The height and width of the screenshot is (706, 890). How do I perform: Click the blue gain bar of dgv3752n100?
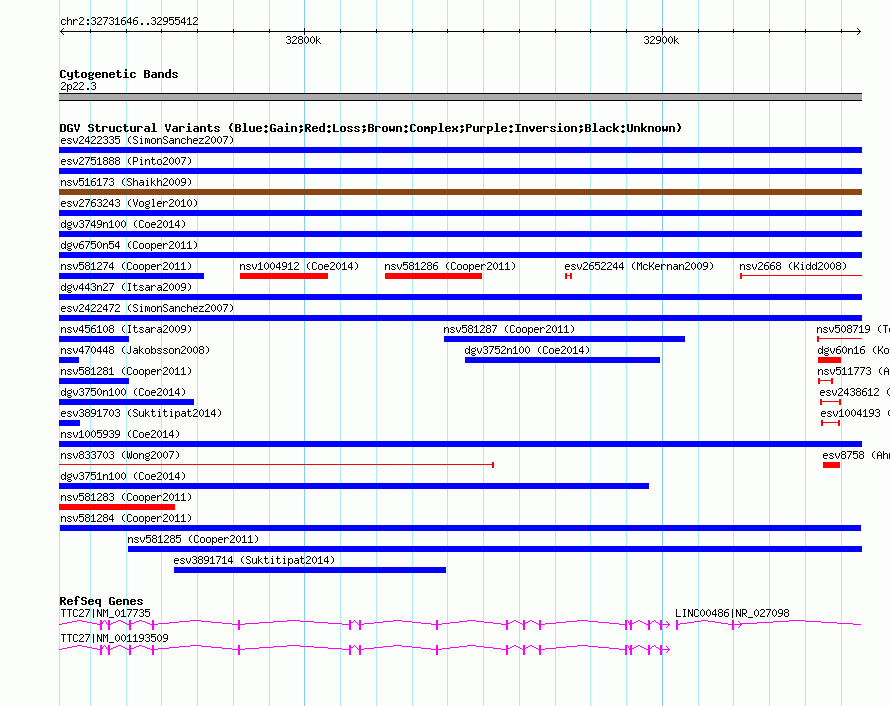coord(562,360)
